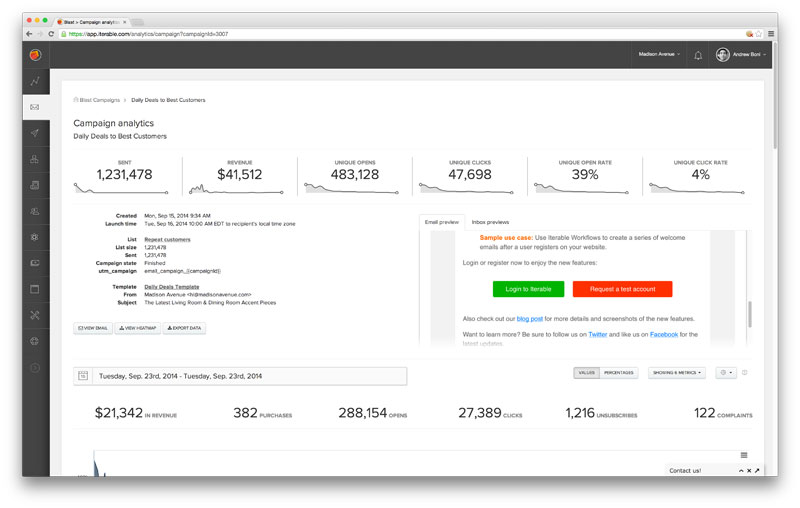The width and height of the screenshot is (800, 508).
Task: Toggle the chart to Values mode
Action: coord(587,373)
